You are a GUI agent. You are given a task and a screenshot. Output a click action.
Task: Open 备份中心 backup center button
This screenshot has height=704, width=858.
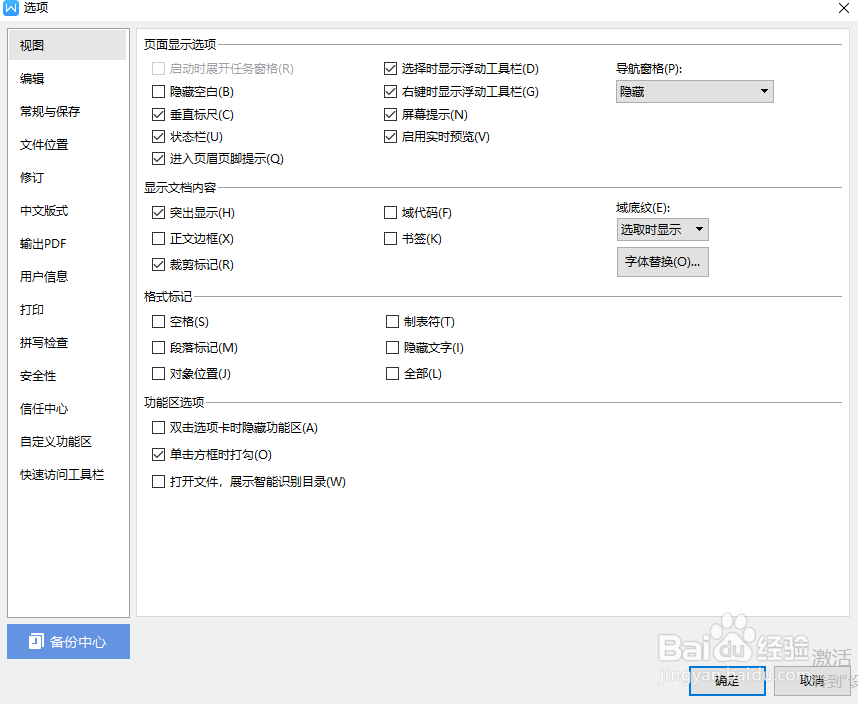[x=68, y=642]
